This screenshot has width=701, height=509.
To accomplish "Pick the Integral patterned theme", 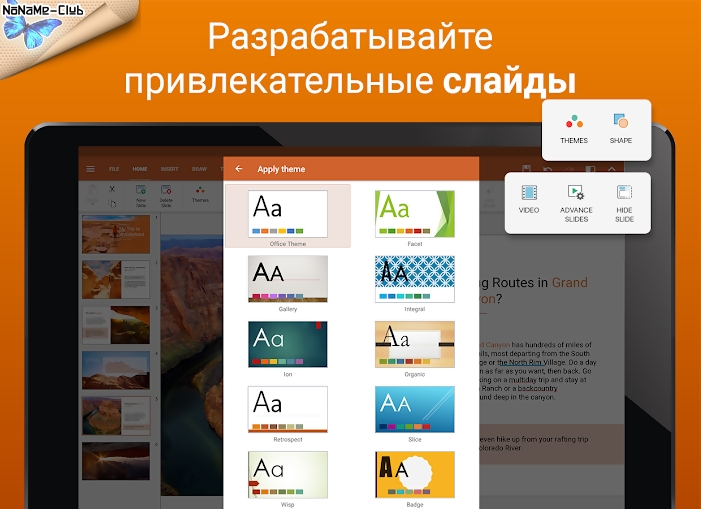I will (x=414, y=279).
